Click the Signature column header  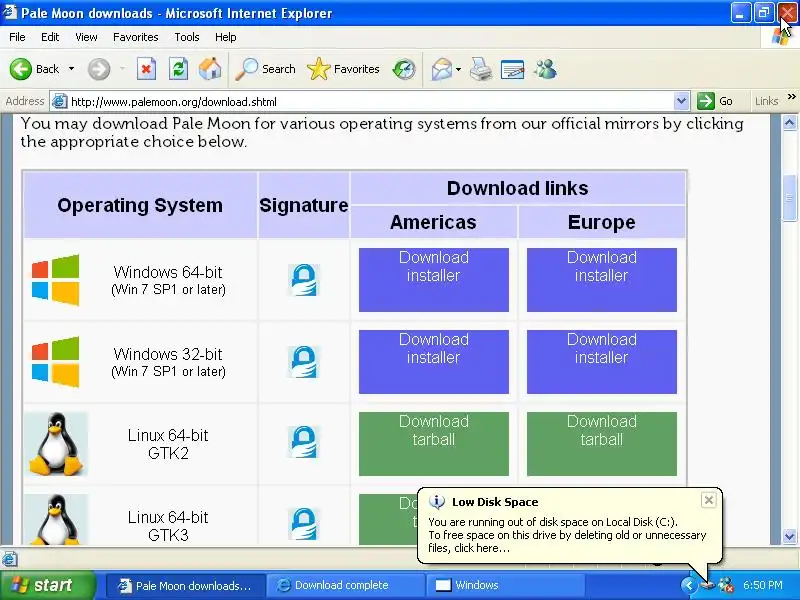point(304,205)
